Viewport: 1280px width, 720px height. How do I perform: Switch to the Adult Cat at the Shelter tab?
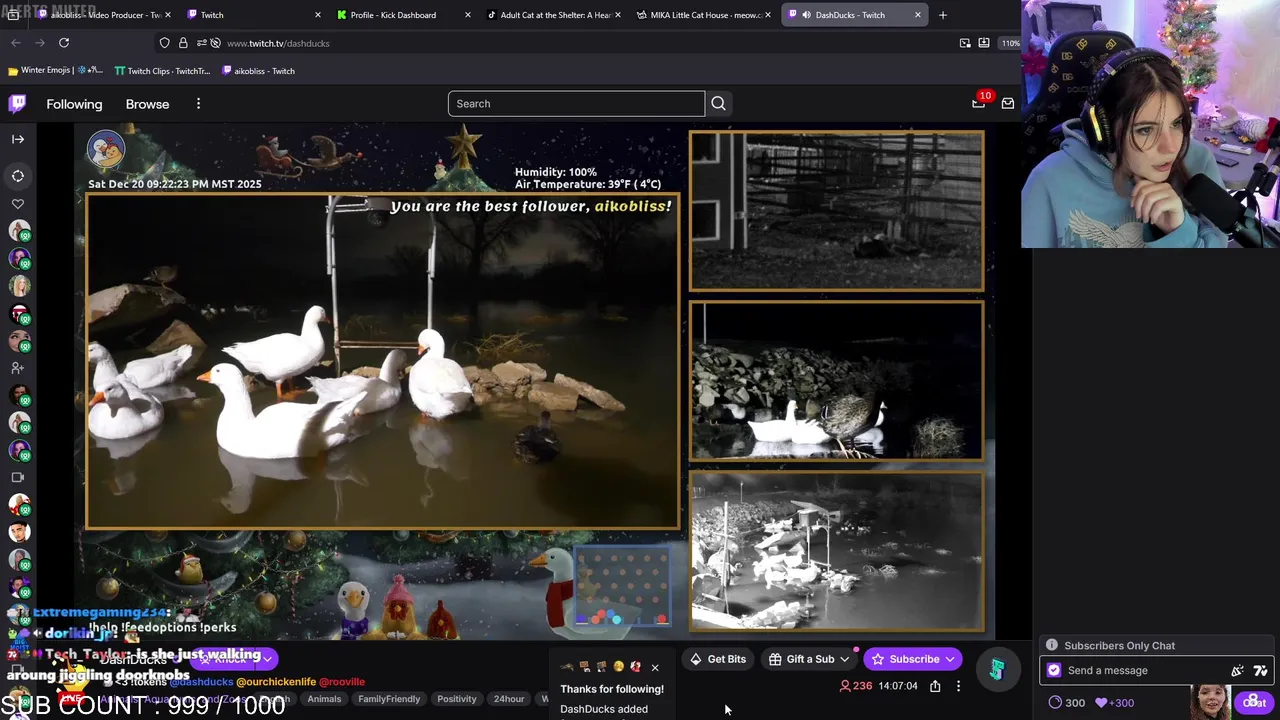(552, 15)
